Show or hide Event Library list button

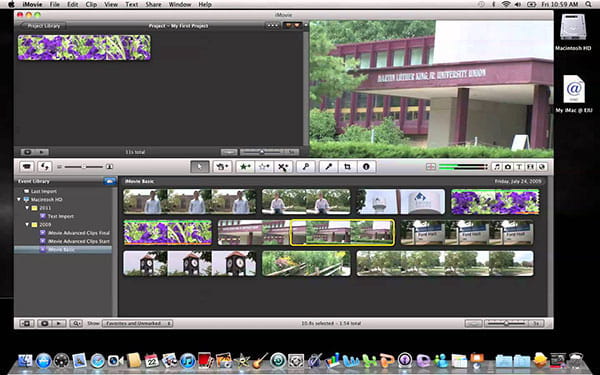pyautogui.click(x=27, y=323)
